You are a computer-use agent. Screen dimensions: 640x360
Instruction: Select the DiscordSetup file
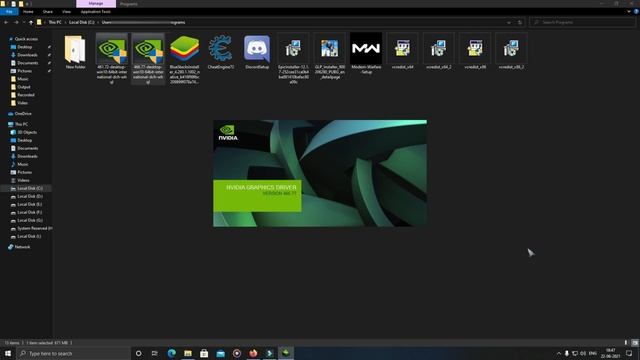click(257, 52)
